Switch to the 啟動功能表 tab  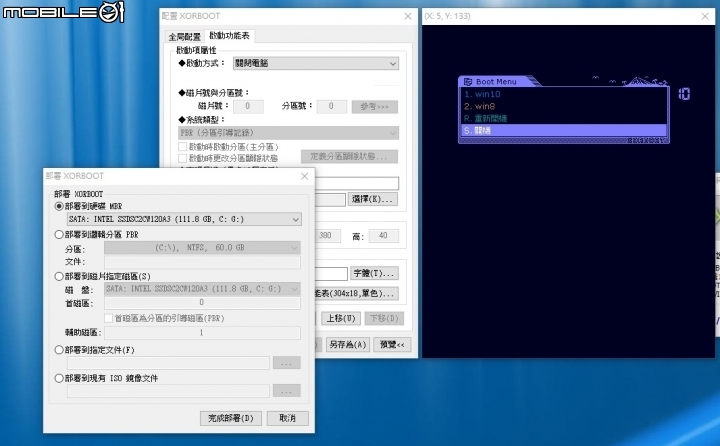pos(229,35)
